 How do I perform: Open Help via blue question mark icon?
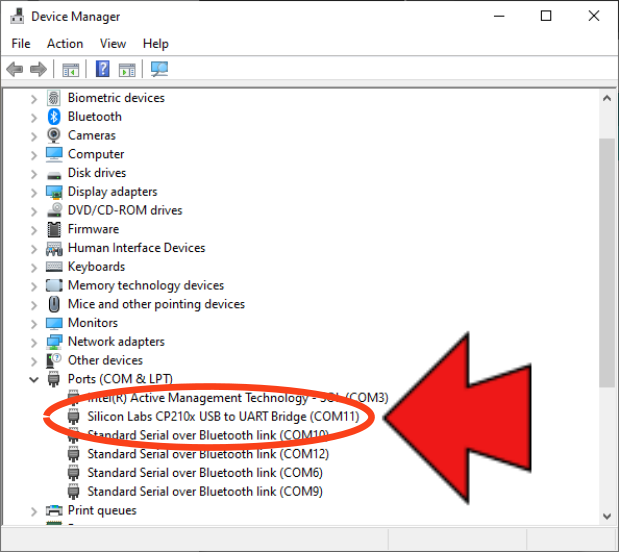[x=102, y=69]
